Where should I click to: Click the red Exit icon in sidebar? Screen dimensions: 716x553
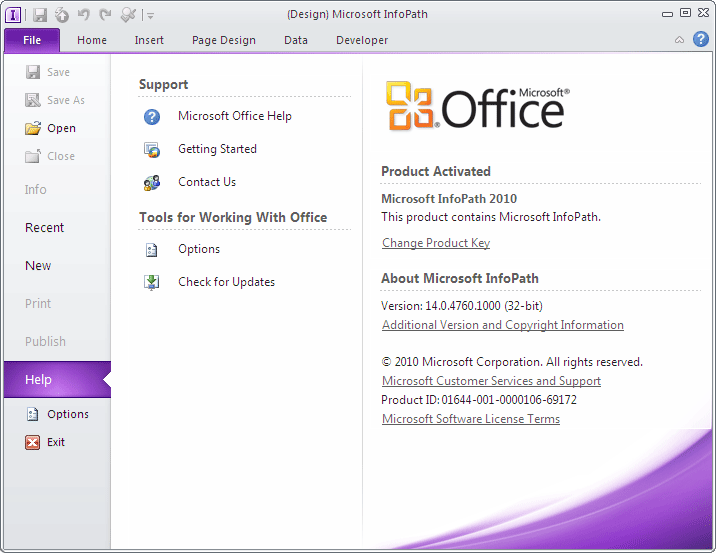click(32, 442)
